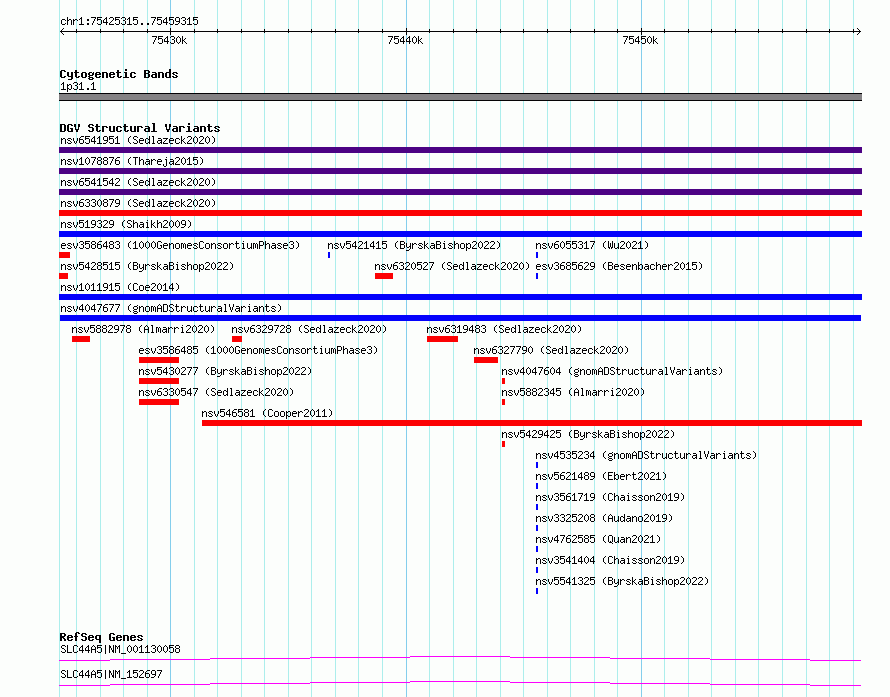
Task: Click the purple nsv6541951 variant bar
Action: (x=460, y=150)
